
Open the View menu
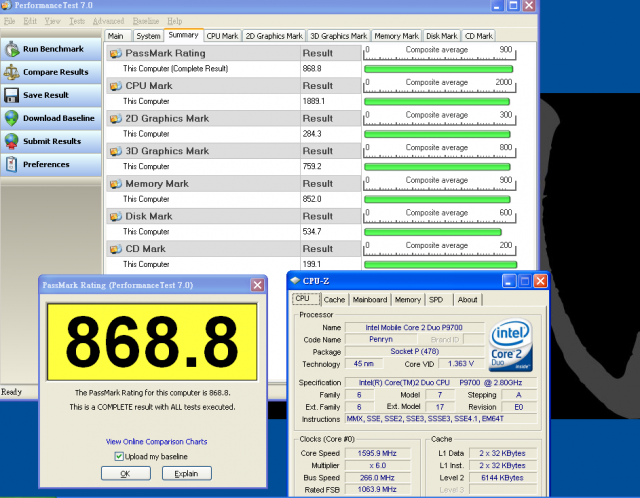coord(53,21)
